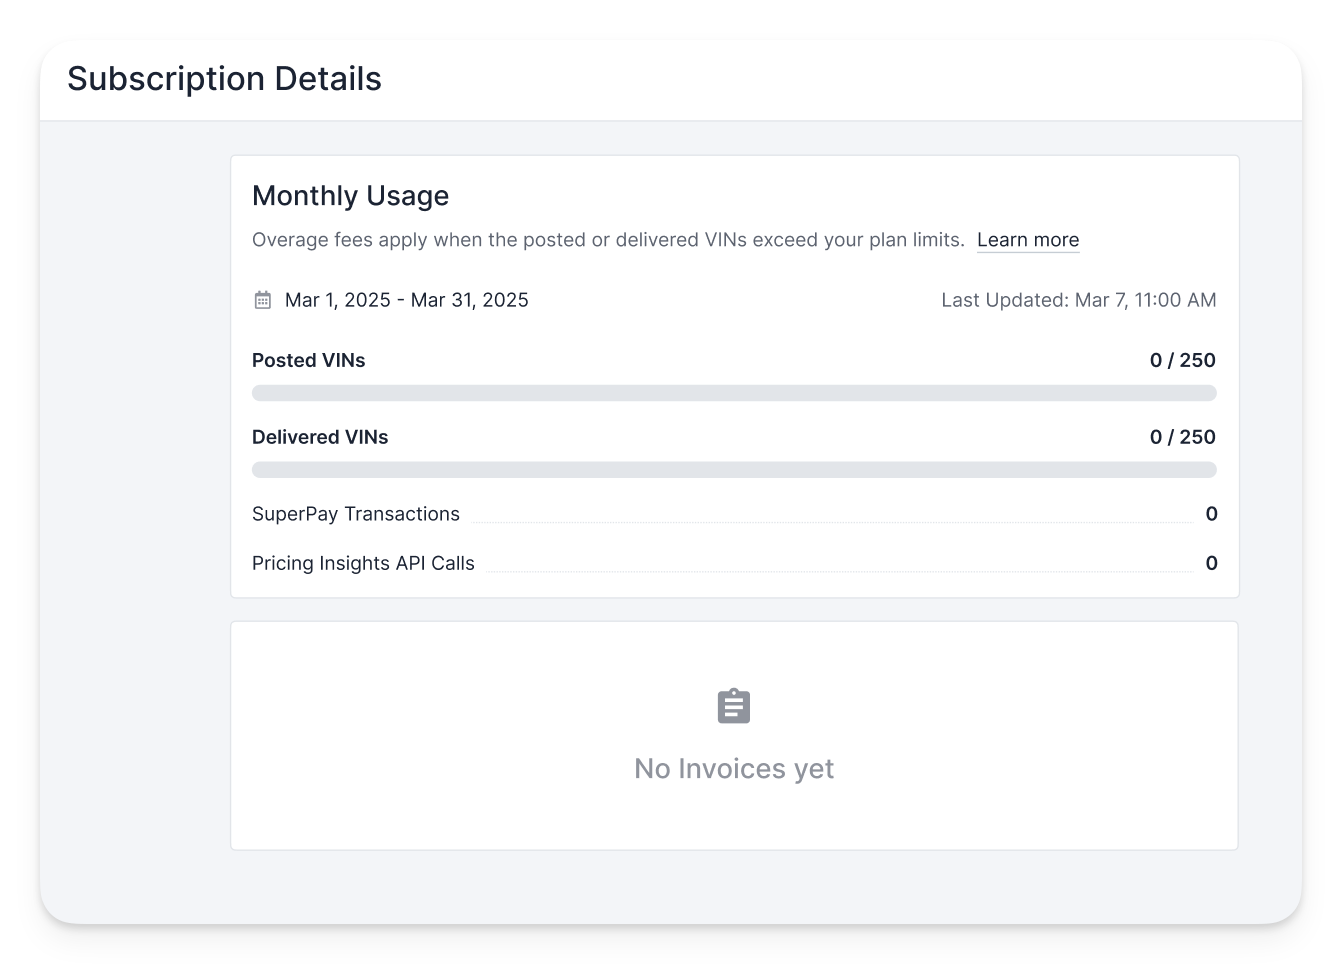Click the Subscription Details heading
Screen dimensions: 1342x964
[225, 79]
